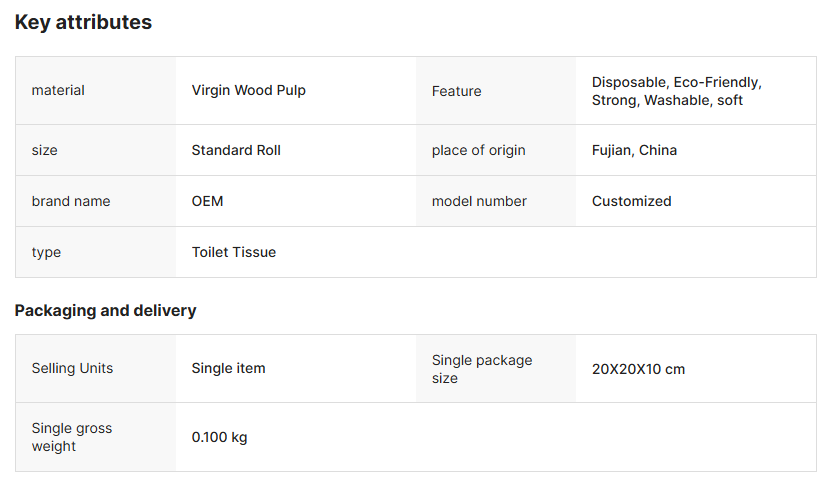Viewport: 822px width, 484px height.
Task: Click the brand name label
Action: (71, 201)
